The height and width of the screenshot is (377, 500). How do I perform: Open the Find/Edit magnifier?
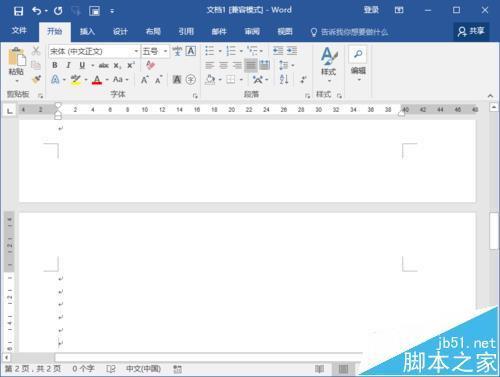[x=358, y=54]
